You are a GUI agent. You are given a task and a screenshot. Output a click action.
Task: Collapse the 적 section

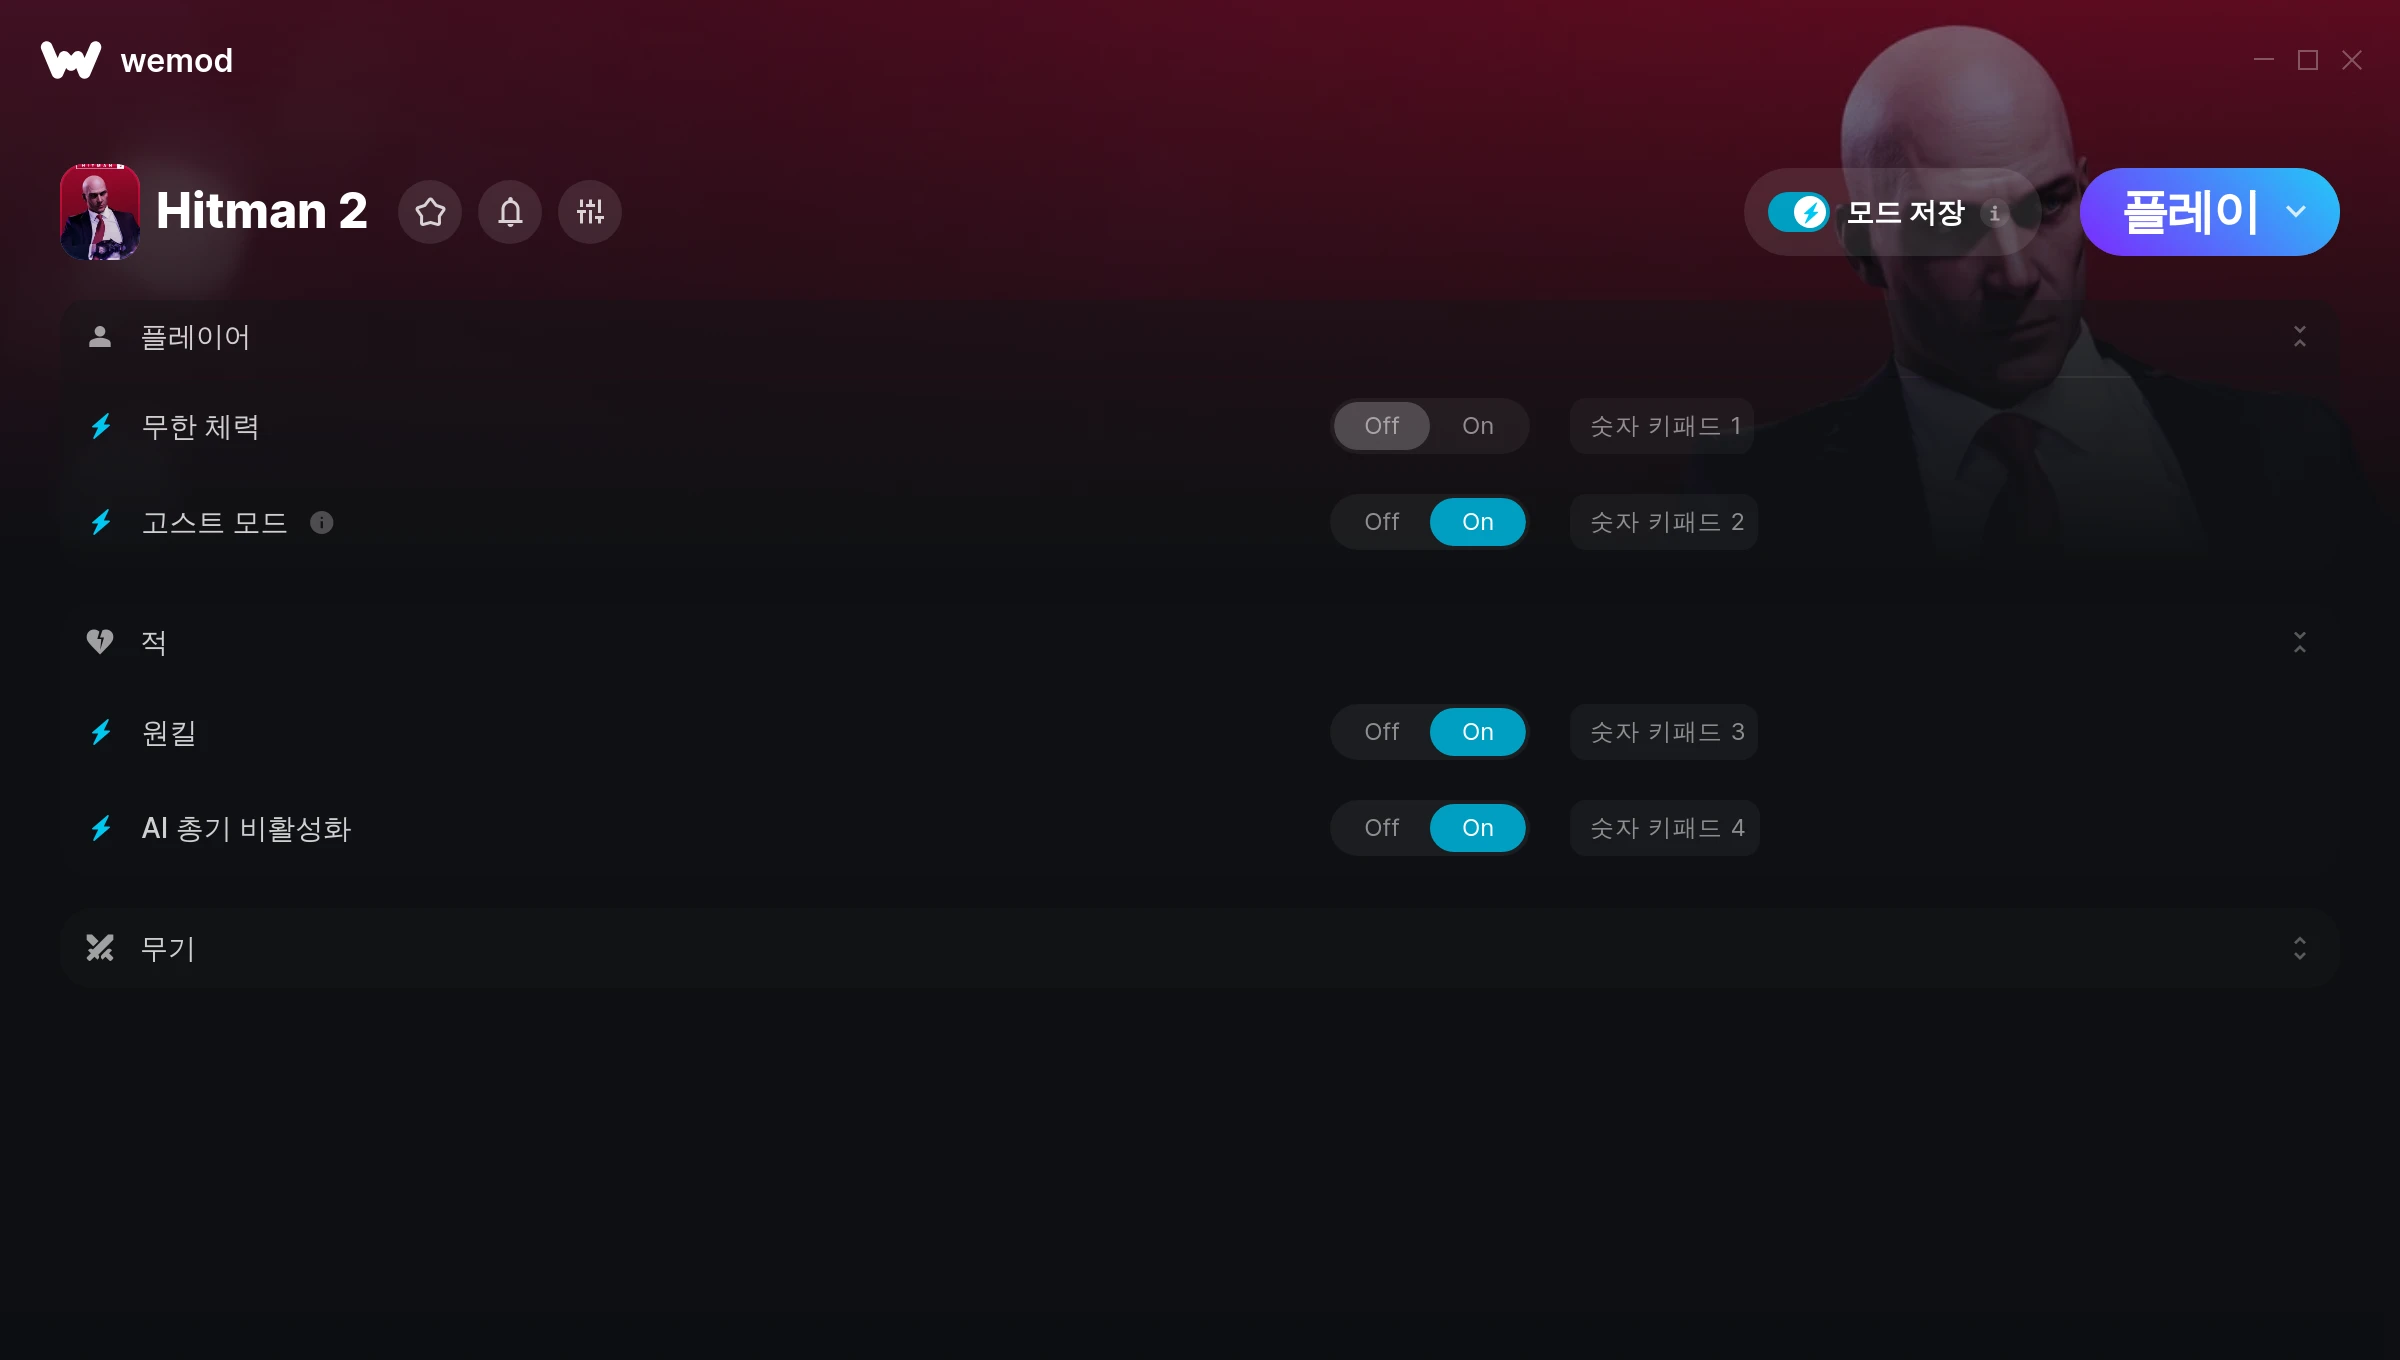[2300, 642]
